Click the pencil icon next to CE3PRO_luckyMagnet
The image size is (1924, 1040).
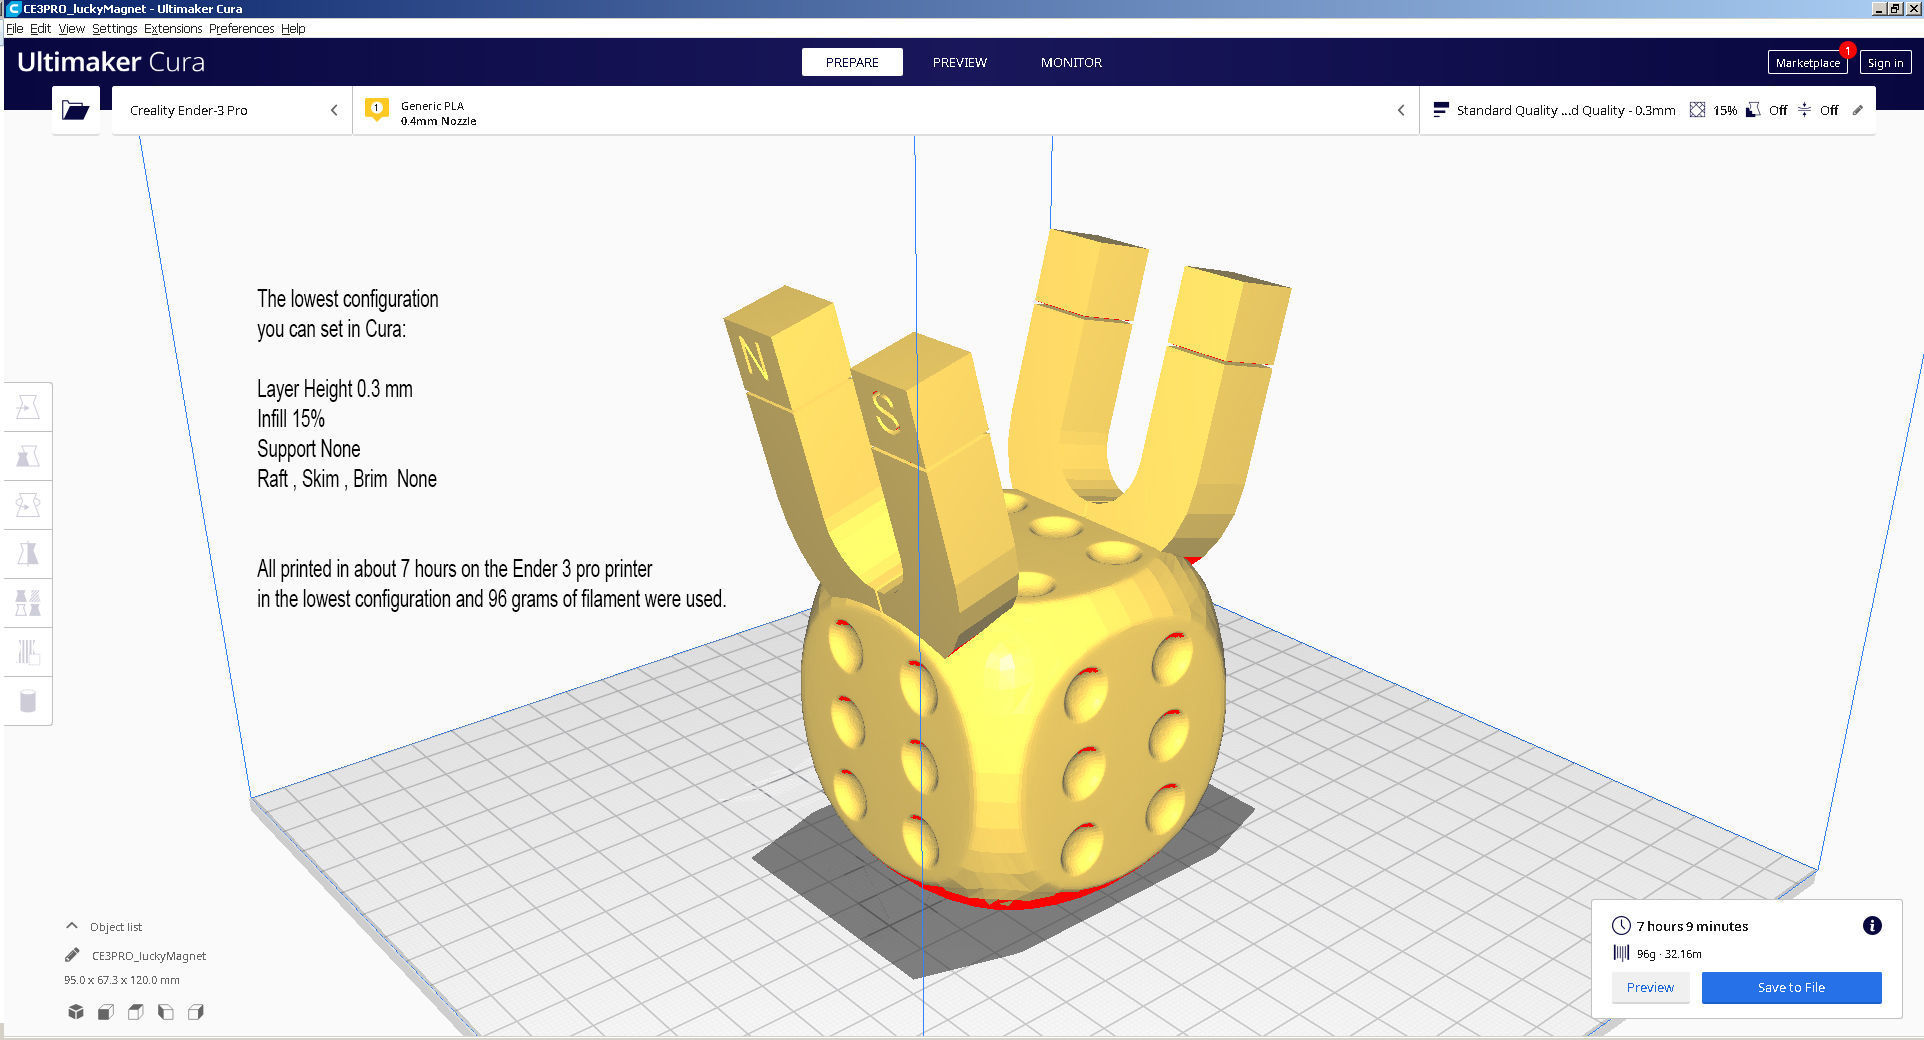pyautogui.click(x=72, y=955)
